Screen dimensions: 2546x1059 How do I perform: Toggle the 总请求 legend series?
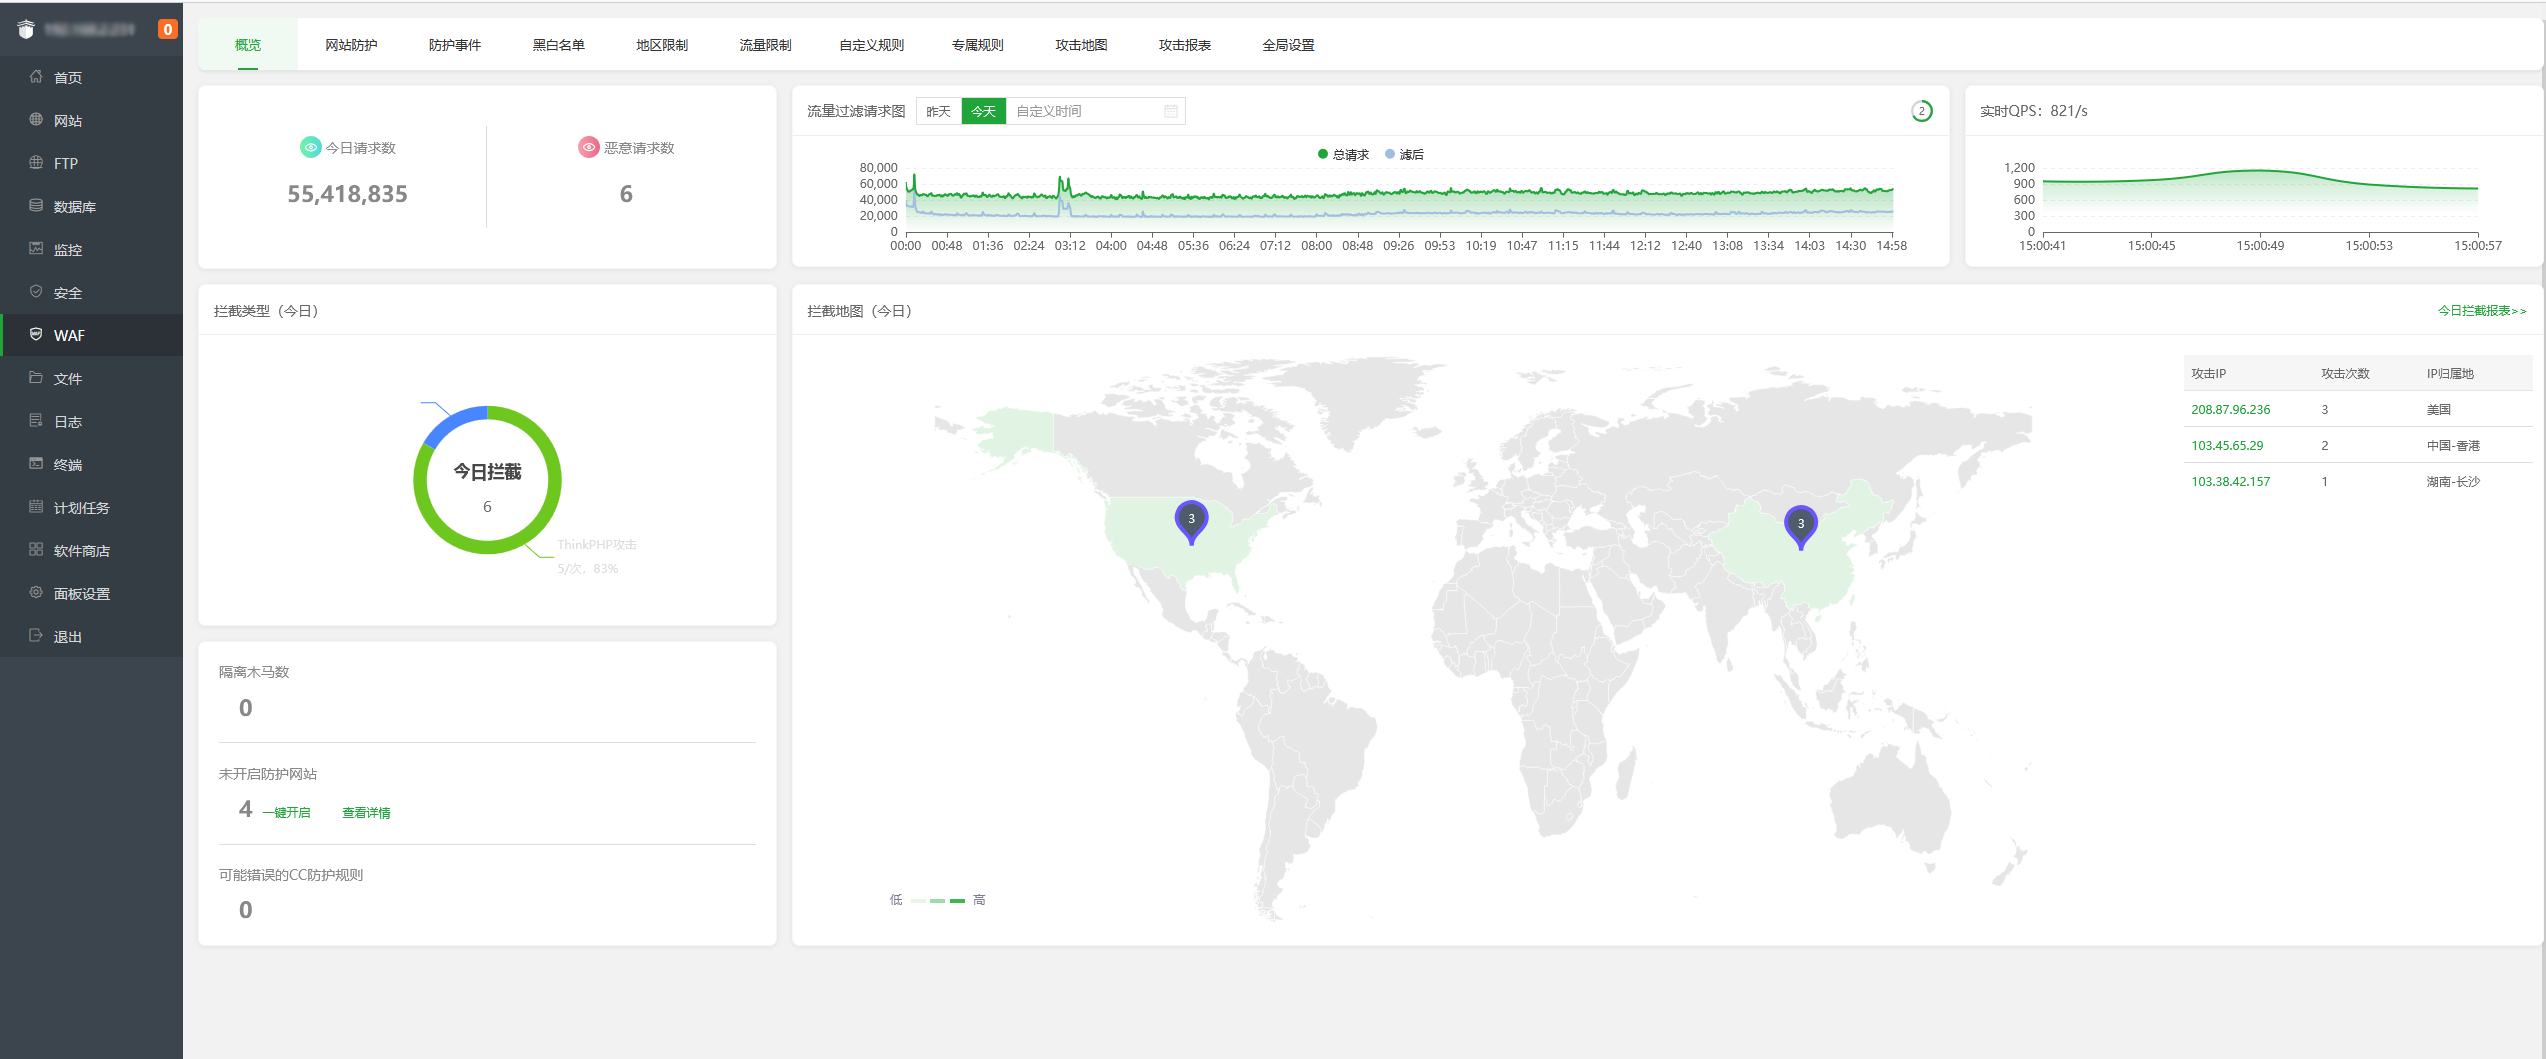coord(1343,154)
